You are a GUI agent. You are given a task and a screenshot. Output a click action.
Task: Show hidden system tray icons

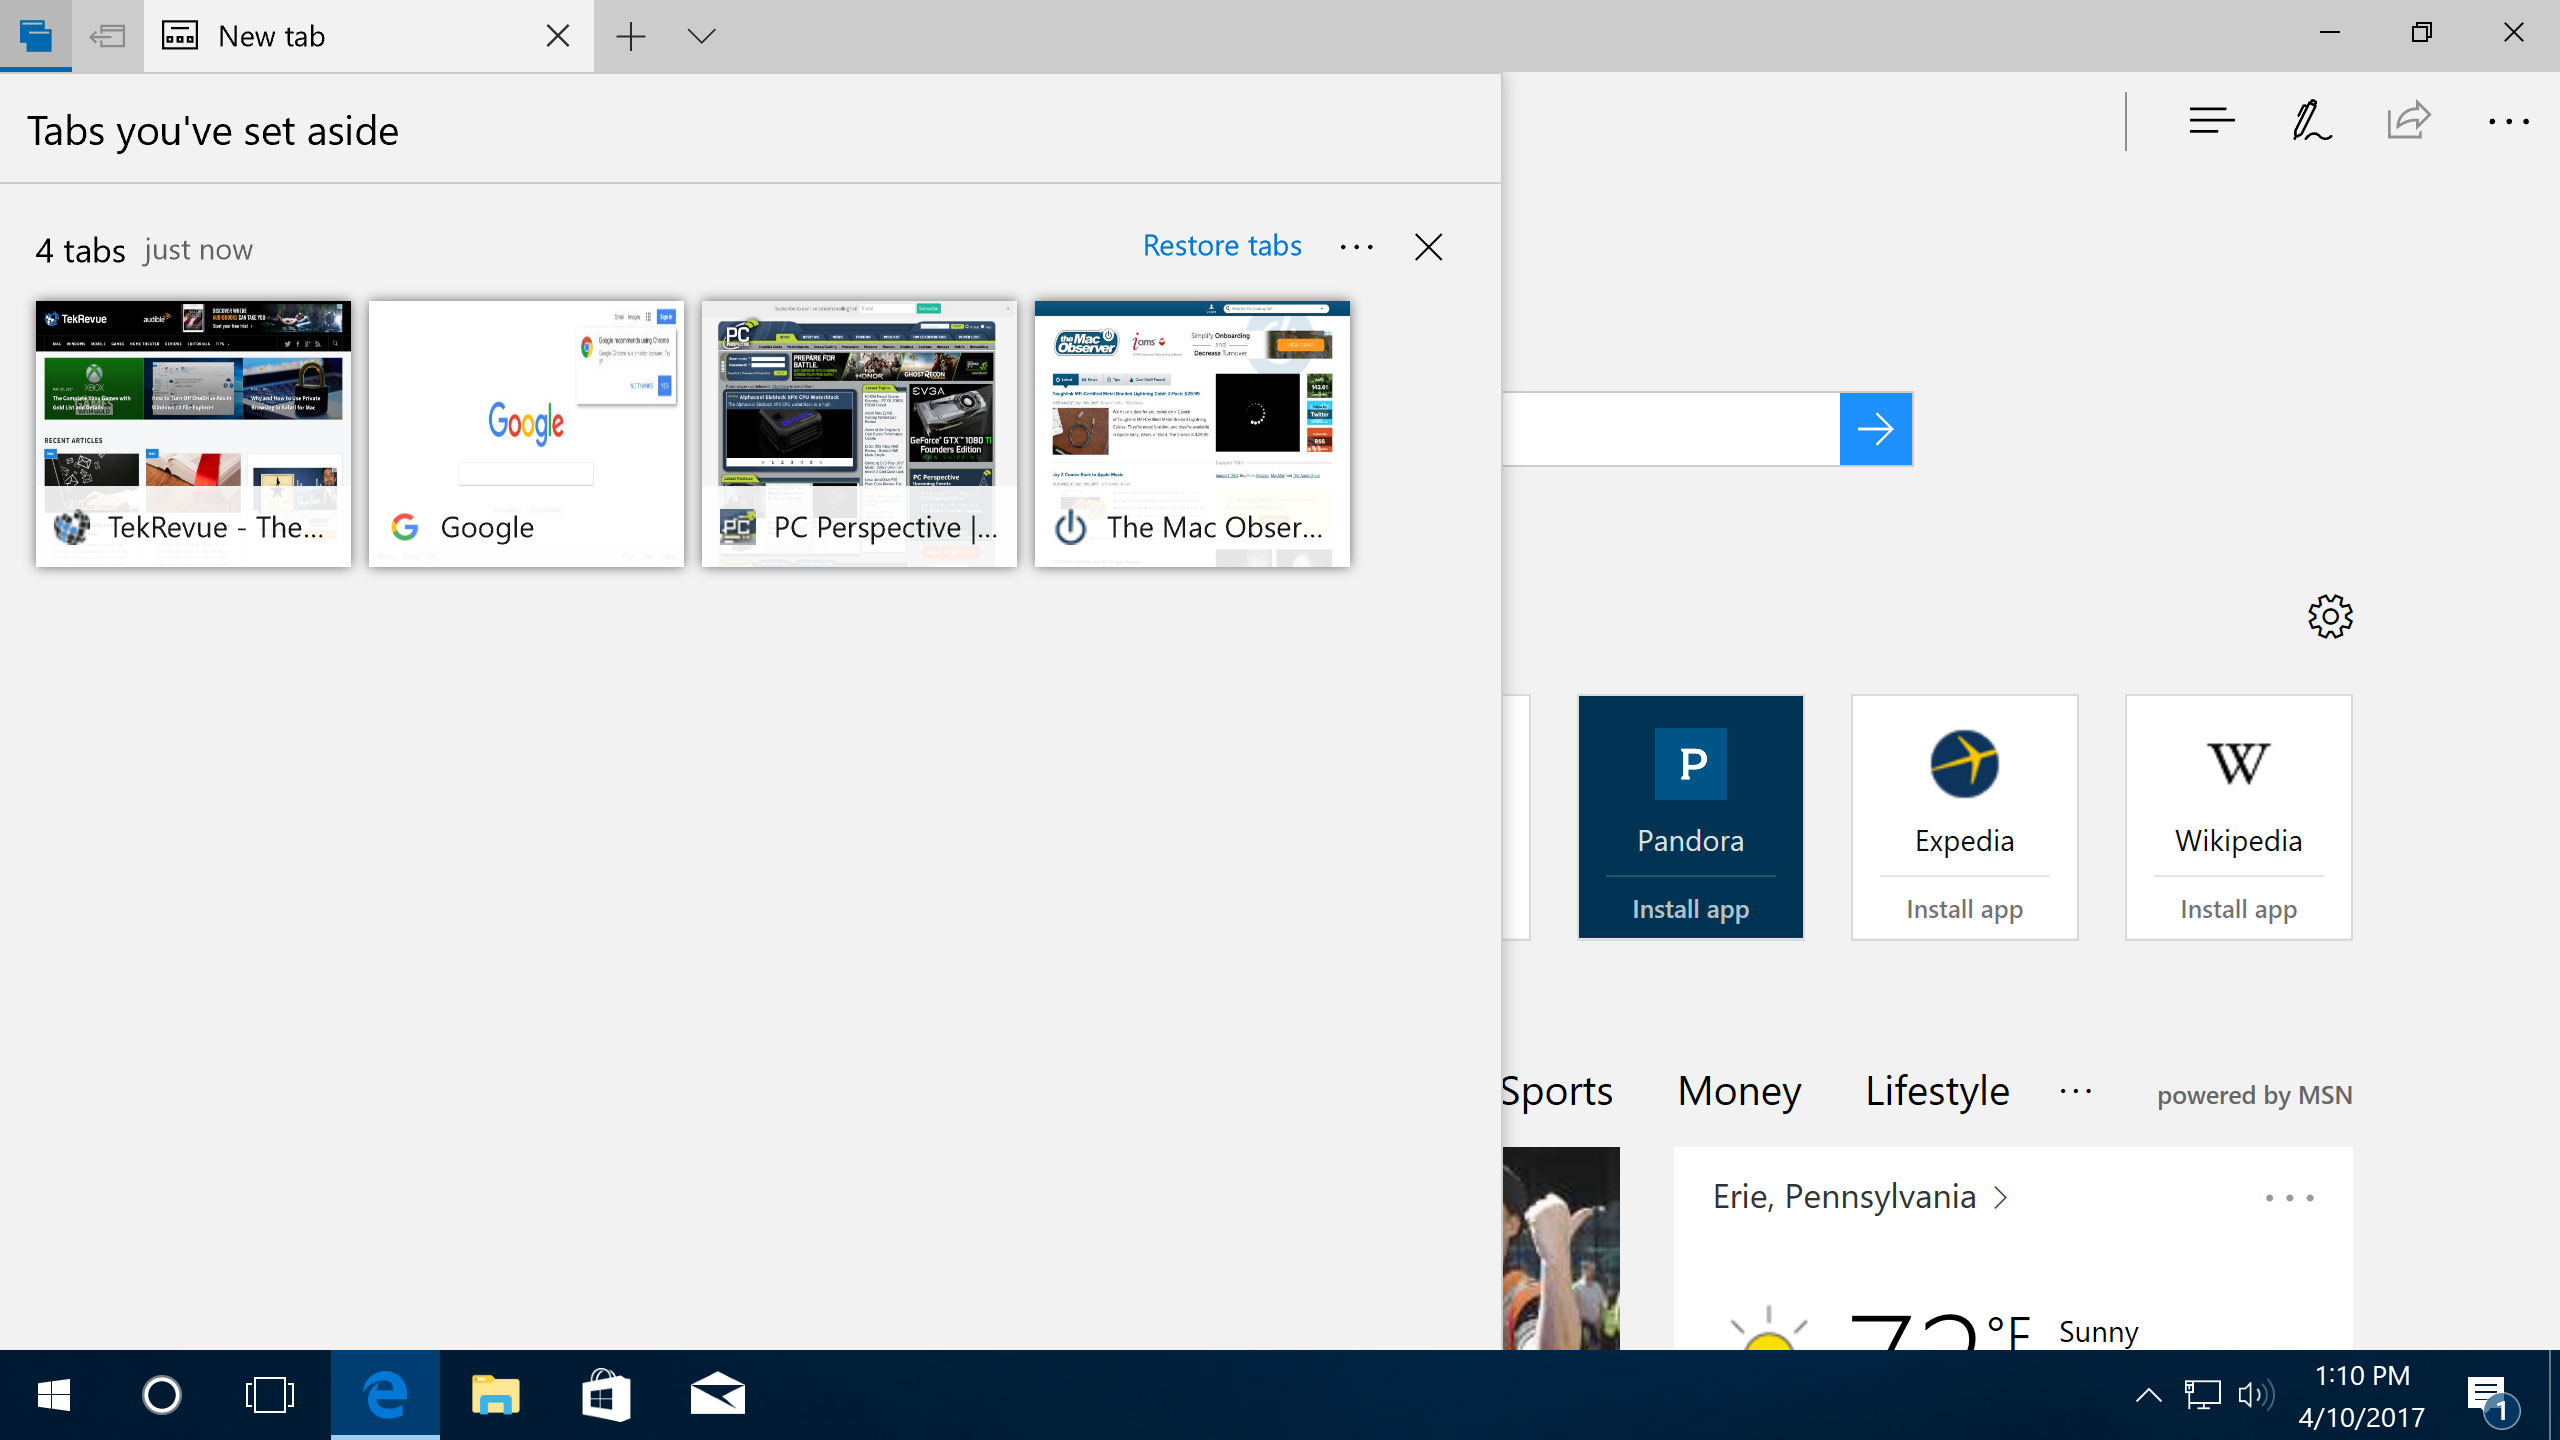2148,1395
